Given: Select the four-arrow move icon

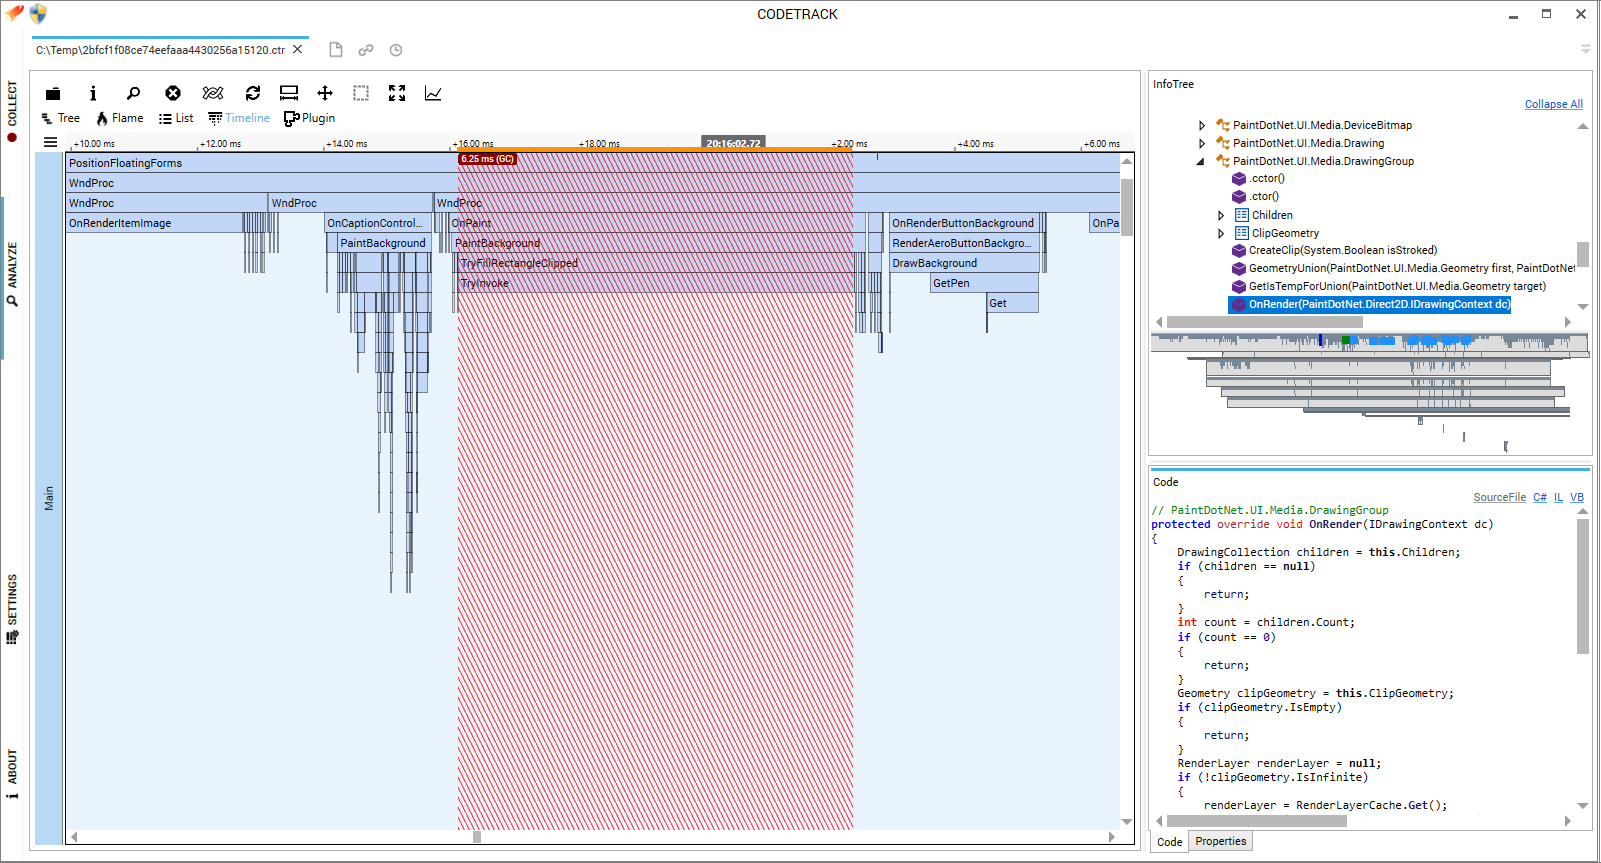Looking at the screenshot, I should 325,93.
